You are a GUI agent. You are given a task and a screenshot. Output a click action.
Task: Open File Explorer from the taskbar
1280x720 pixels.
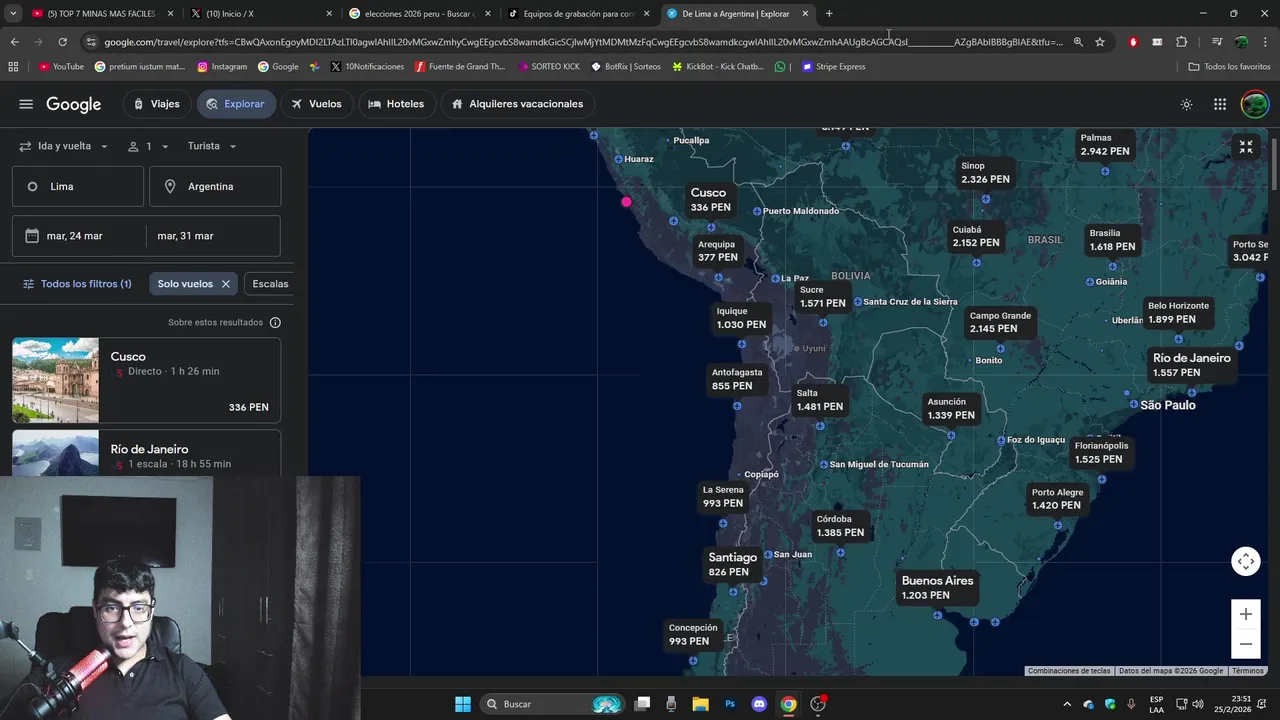[700, 704]
